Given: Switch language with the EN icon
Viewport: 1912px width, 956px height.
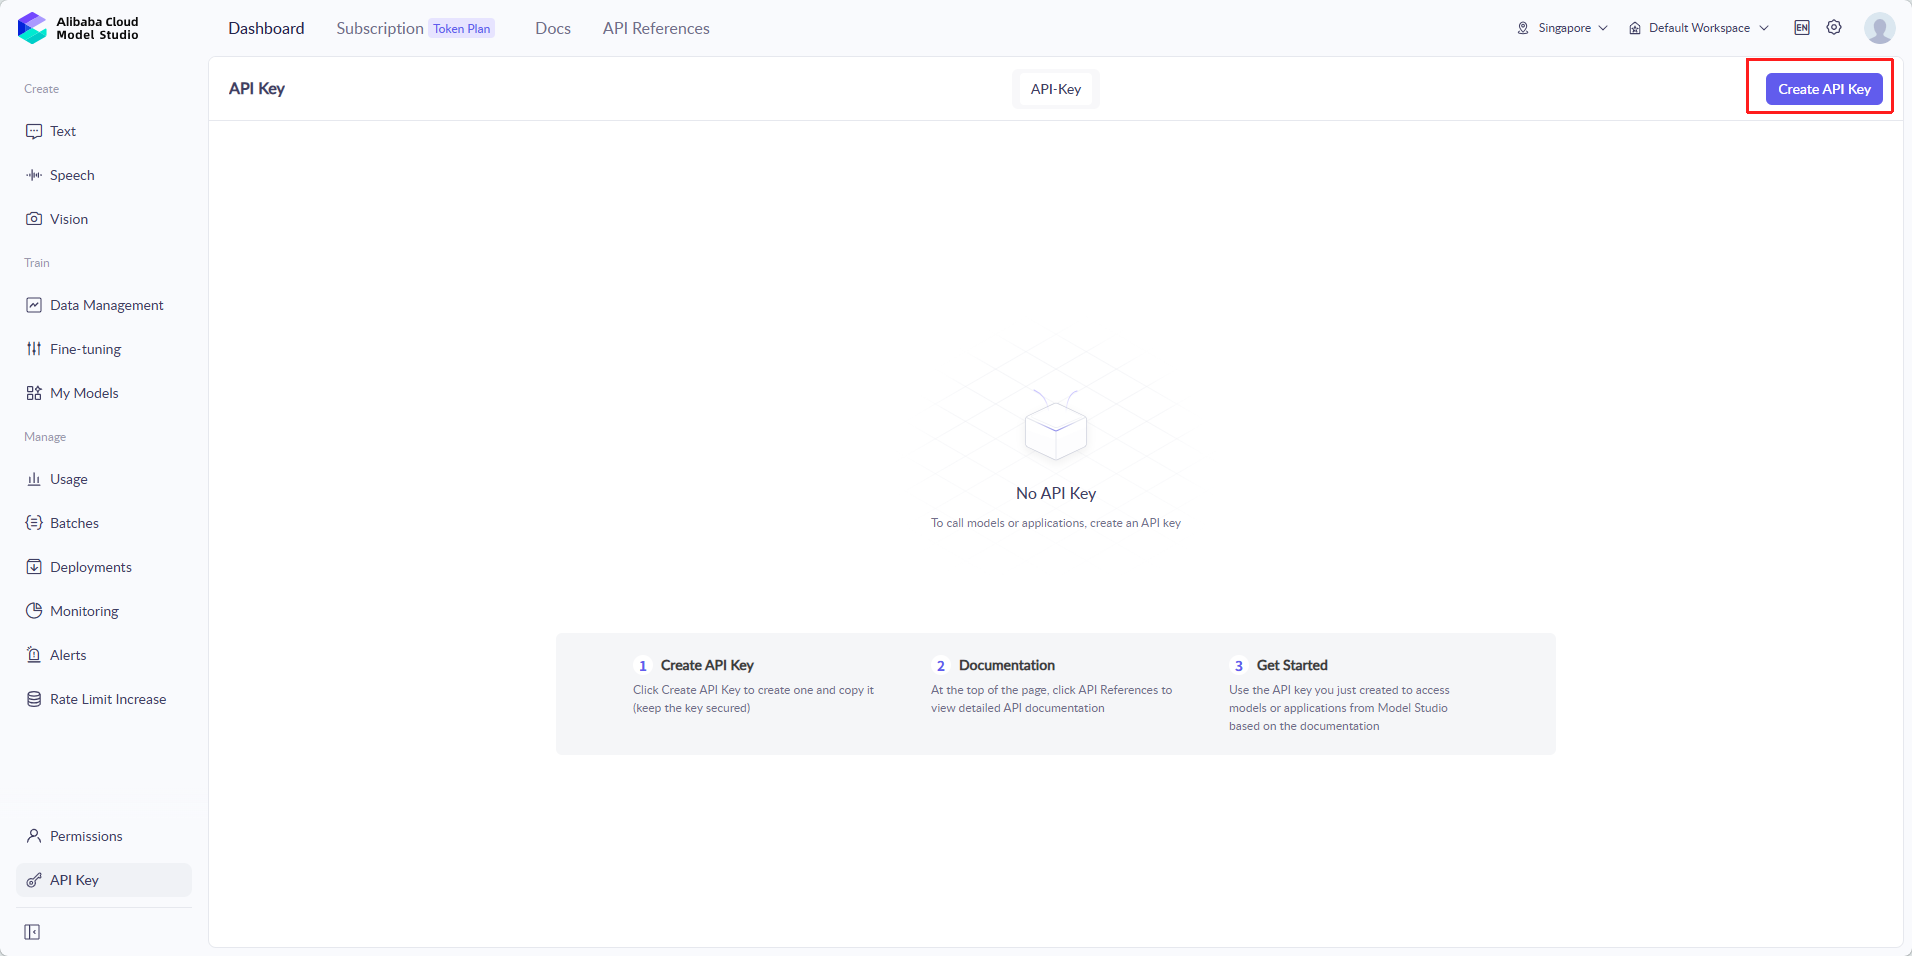Looking at the screenshot, I should [x=1802, y=28].
